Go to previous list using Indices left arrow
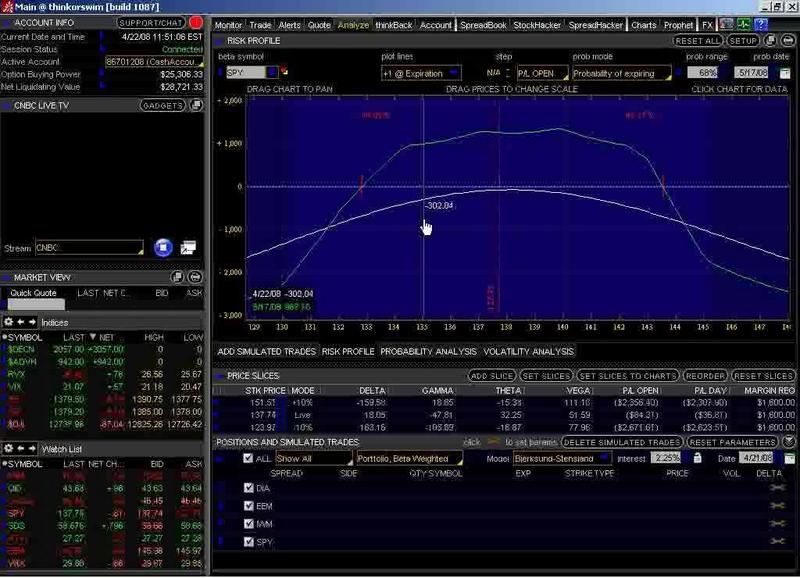 pyautogui.click(x=20, y=322)
